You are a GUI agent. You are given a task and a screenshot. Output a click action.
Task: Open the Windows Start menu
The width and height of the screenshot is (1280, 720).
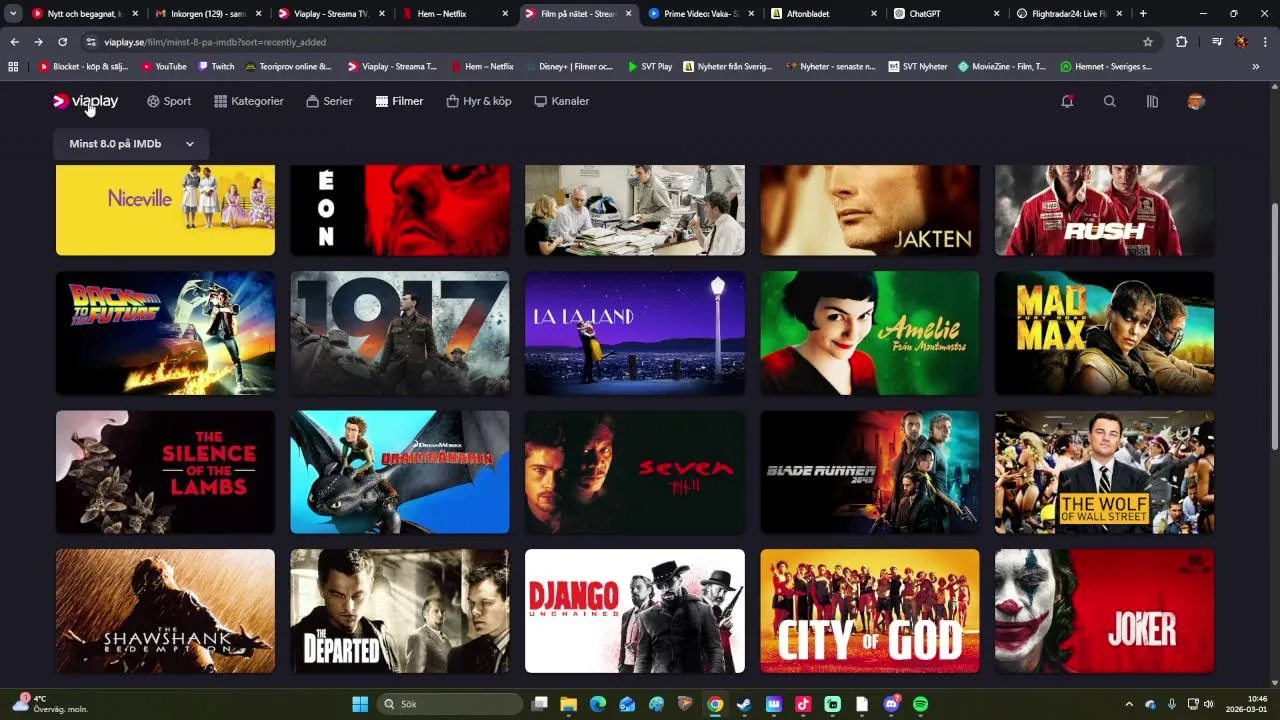[x=360, y=704]
